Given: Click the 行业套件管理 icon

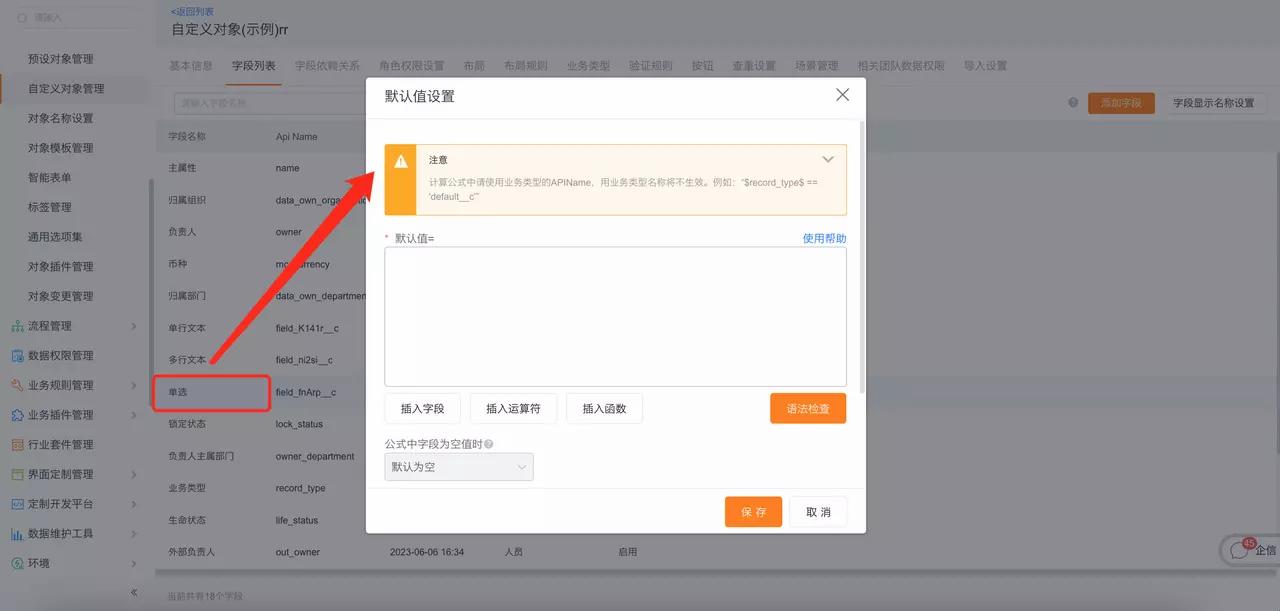Looking at the screenshot, I should coord(18,444).
